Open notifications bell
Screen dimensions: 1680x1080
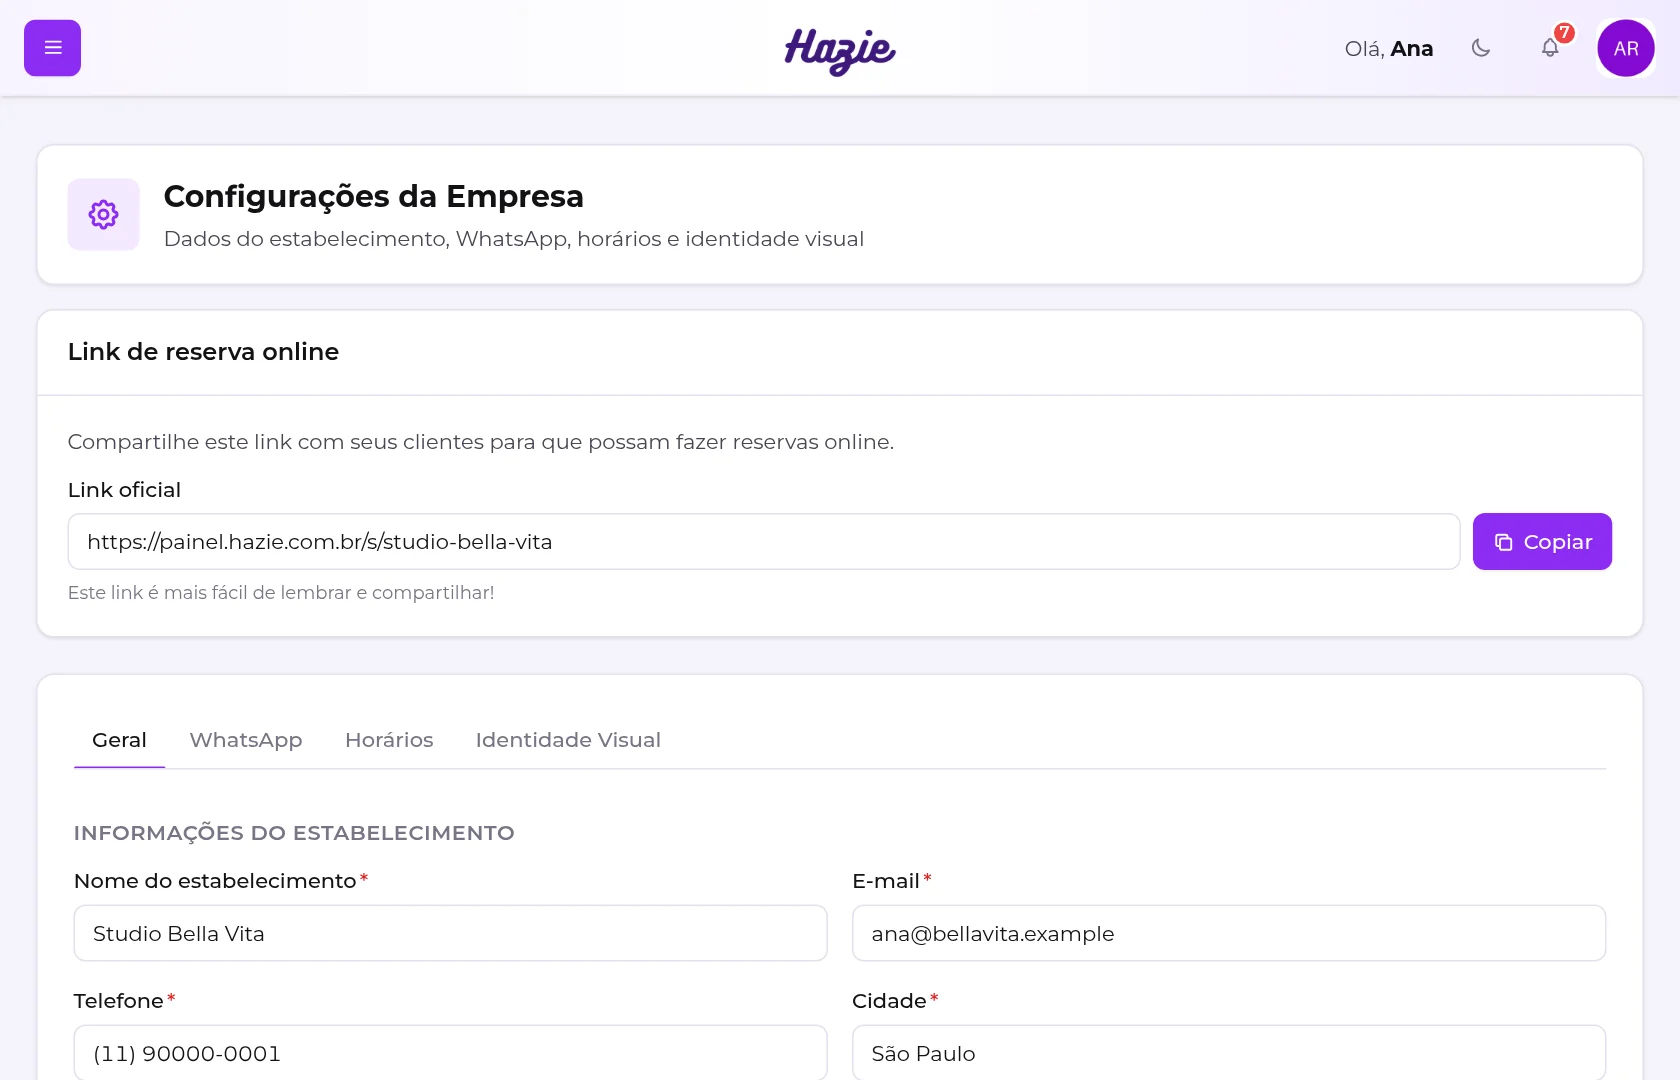pyautogui.click(x=1550, y=48)
